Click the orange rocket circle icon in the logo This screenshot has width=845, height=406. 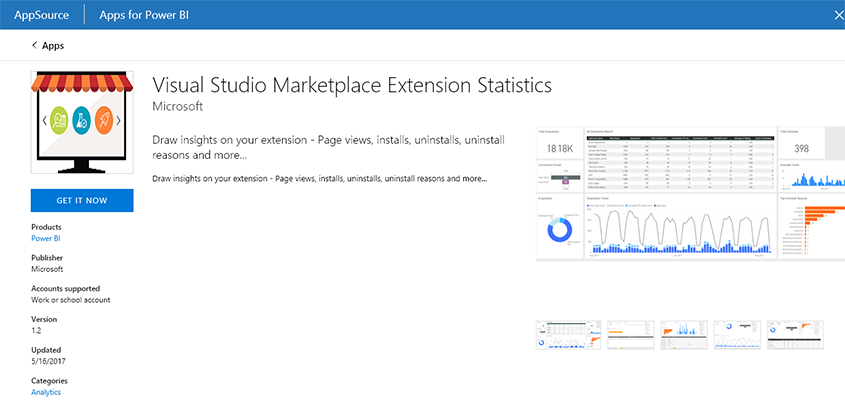(x=103, y=120)
